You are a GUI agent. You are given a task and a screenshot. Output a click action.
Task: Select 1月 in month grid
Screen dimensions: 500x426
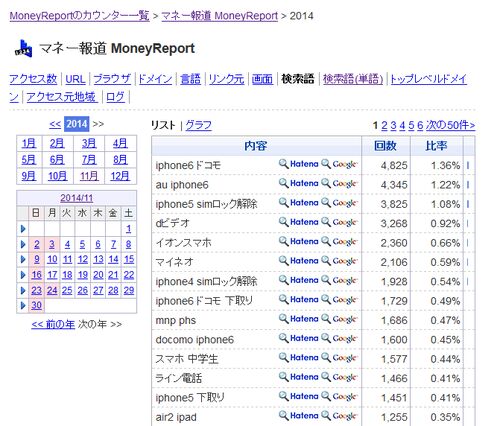29,143
